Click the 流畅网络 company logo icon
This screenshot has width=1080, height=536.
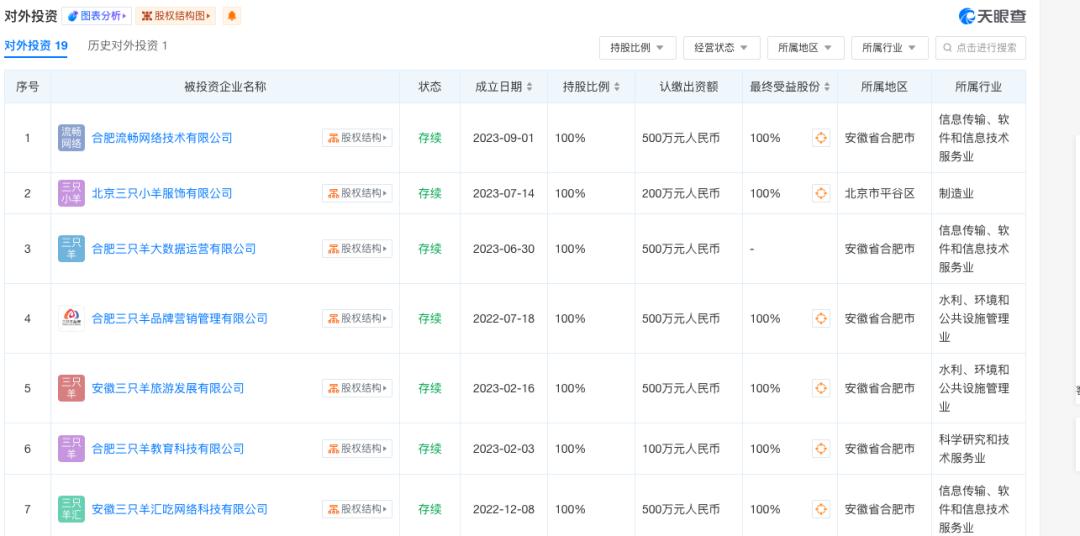coord(72,138)
